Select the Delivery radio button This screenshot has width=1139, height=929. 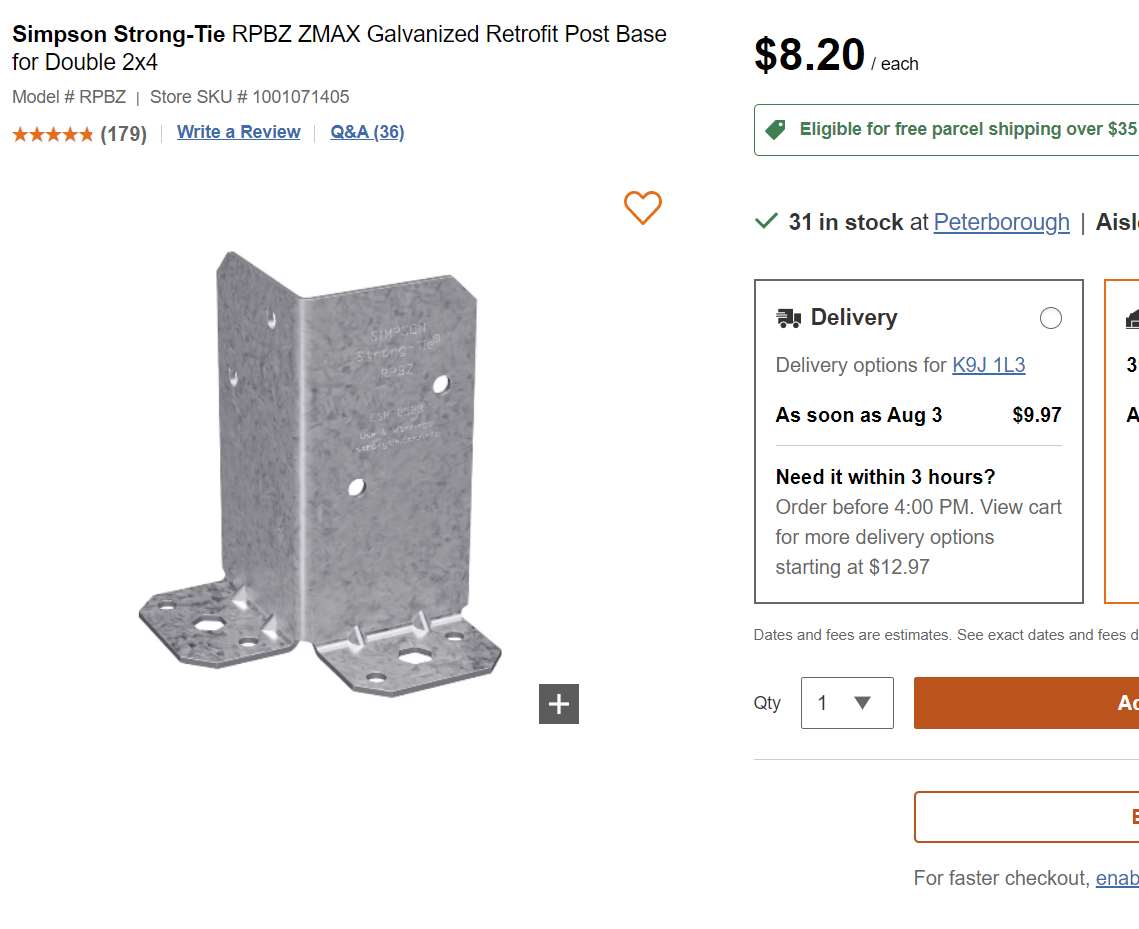[1051, 318]
